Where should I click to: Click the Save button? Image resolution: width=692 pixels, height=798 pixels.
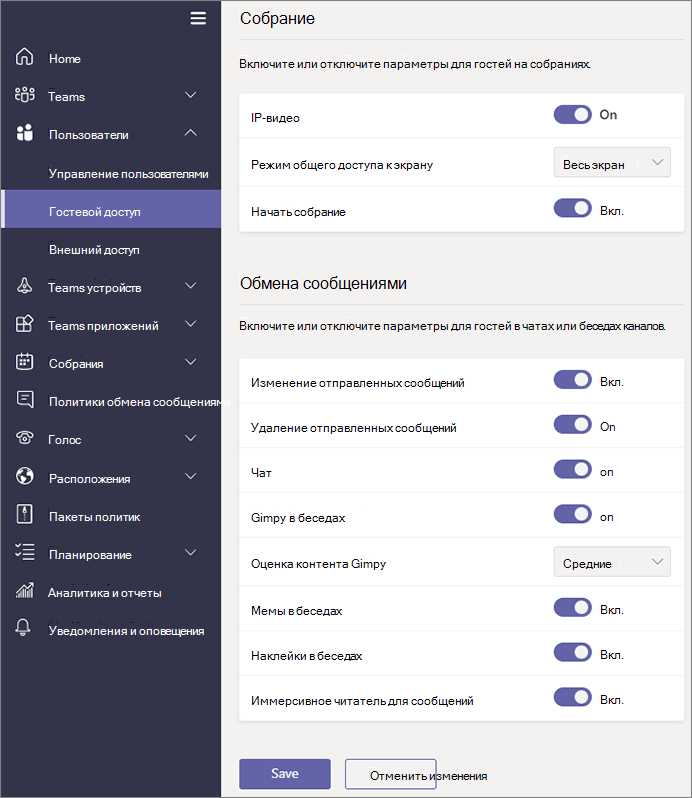click(x=284, y=774)
